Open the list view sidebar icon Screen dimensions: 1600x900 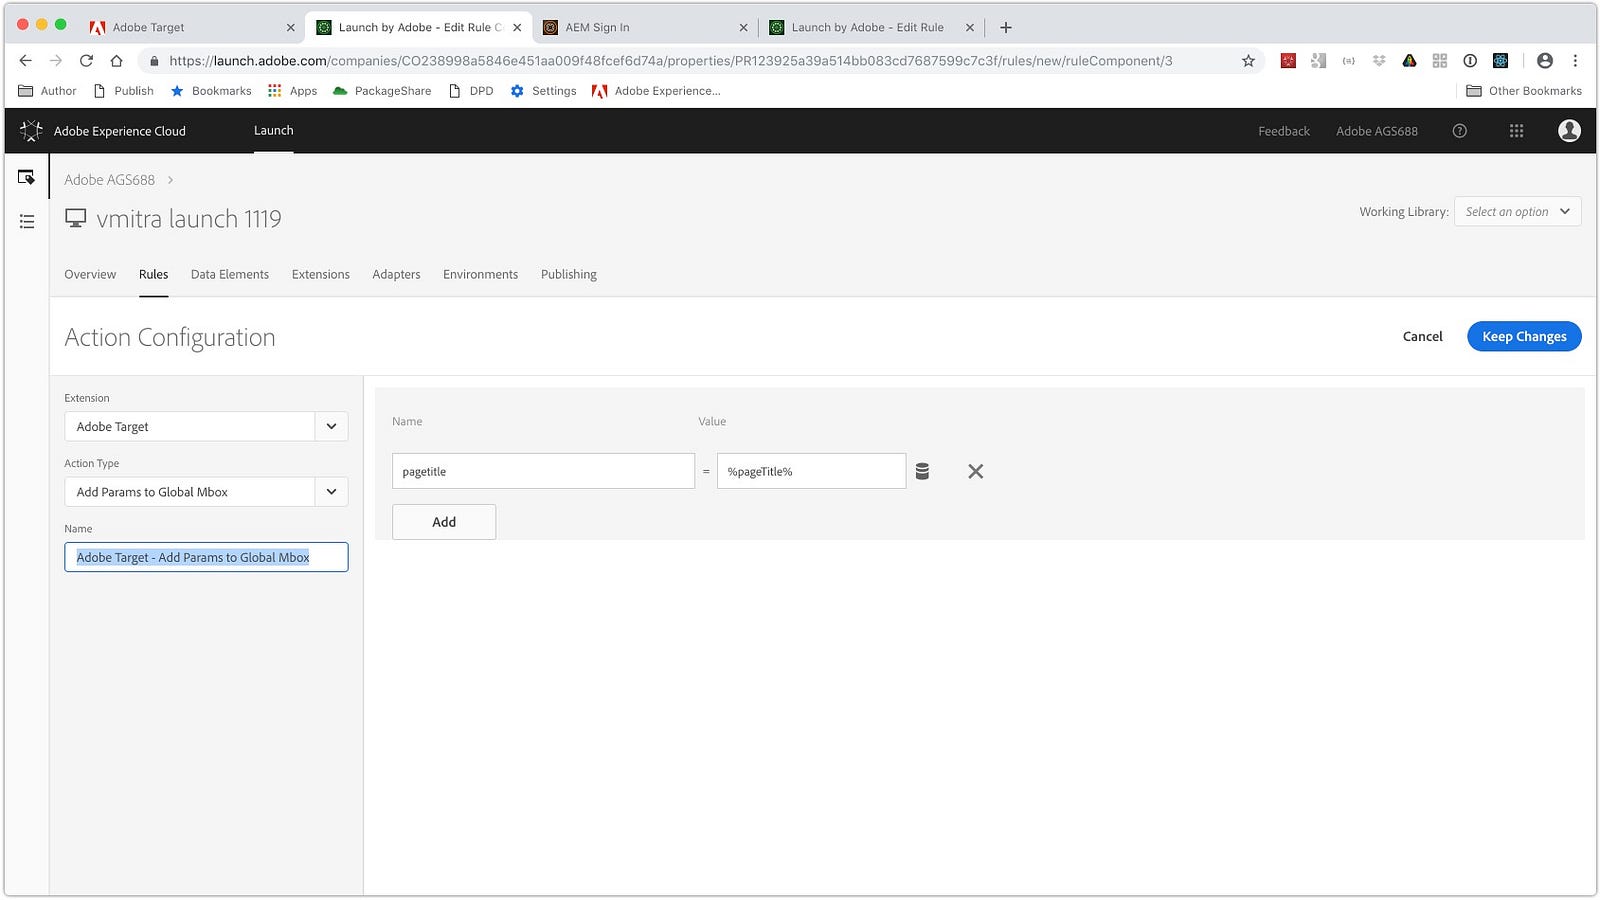pyautogui.click(x=27, y=221)
